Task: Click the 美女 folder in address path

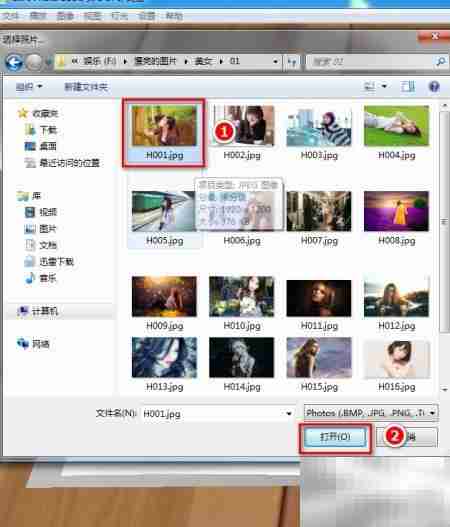Action: click(x=203, y=61)
